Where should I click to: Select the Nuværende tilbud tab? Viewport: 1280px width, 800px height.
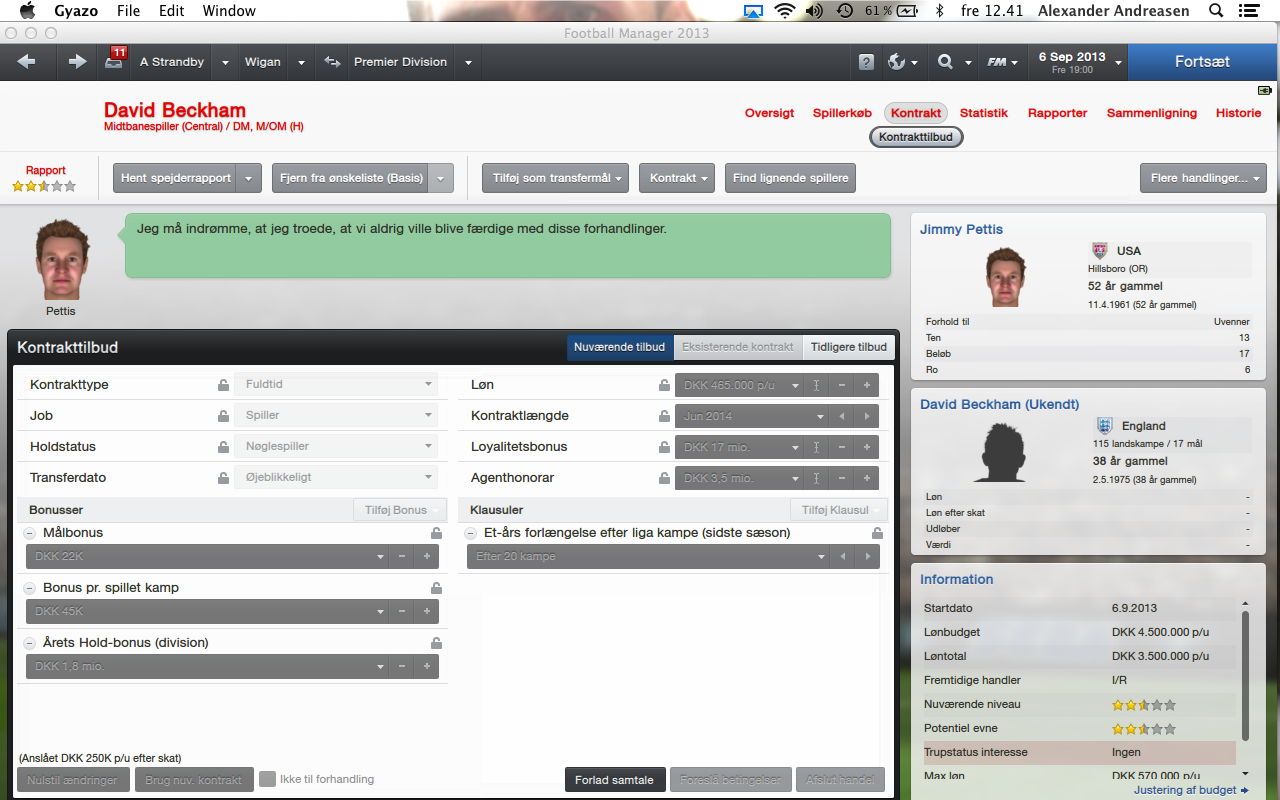(620, 347)
